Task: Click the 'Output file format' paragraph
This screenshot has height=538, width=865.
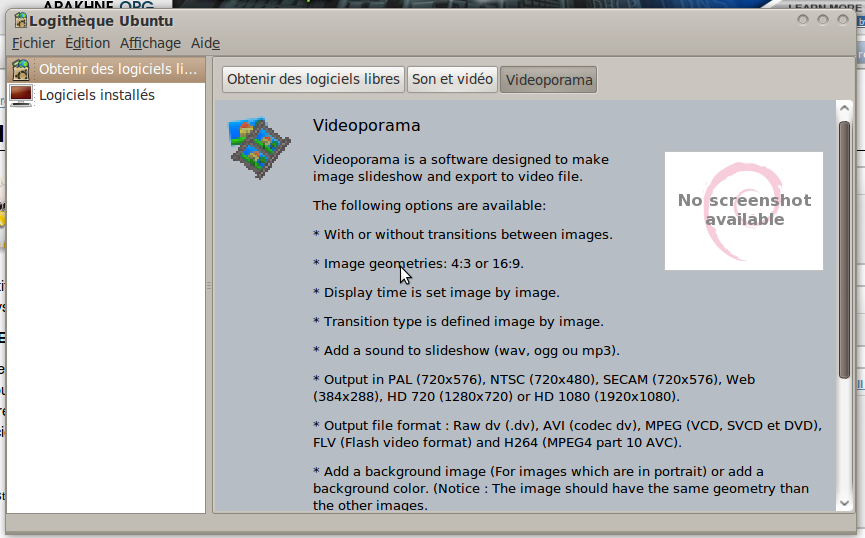Action: click(x=567, y=434)
